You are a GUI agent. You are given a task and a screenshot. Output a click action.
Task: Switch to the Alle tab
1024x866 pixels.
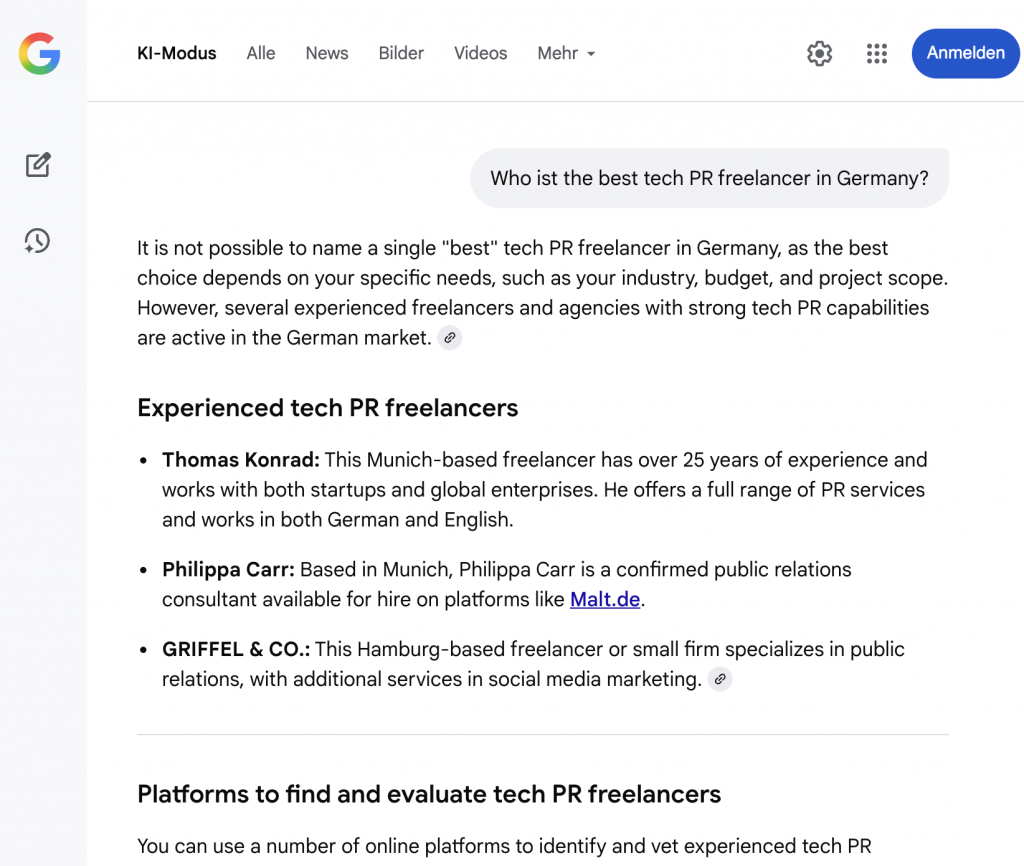(x=261, y=54)
